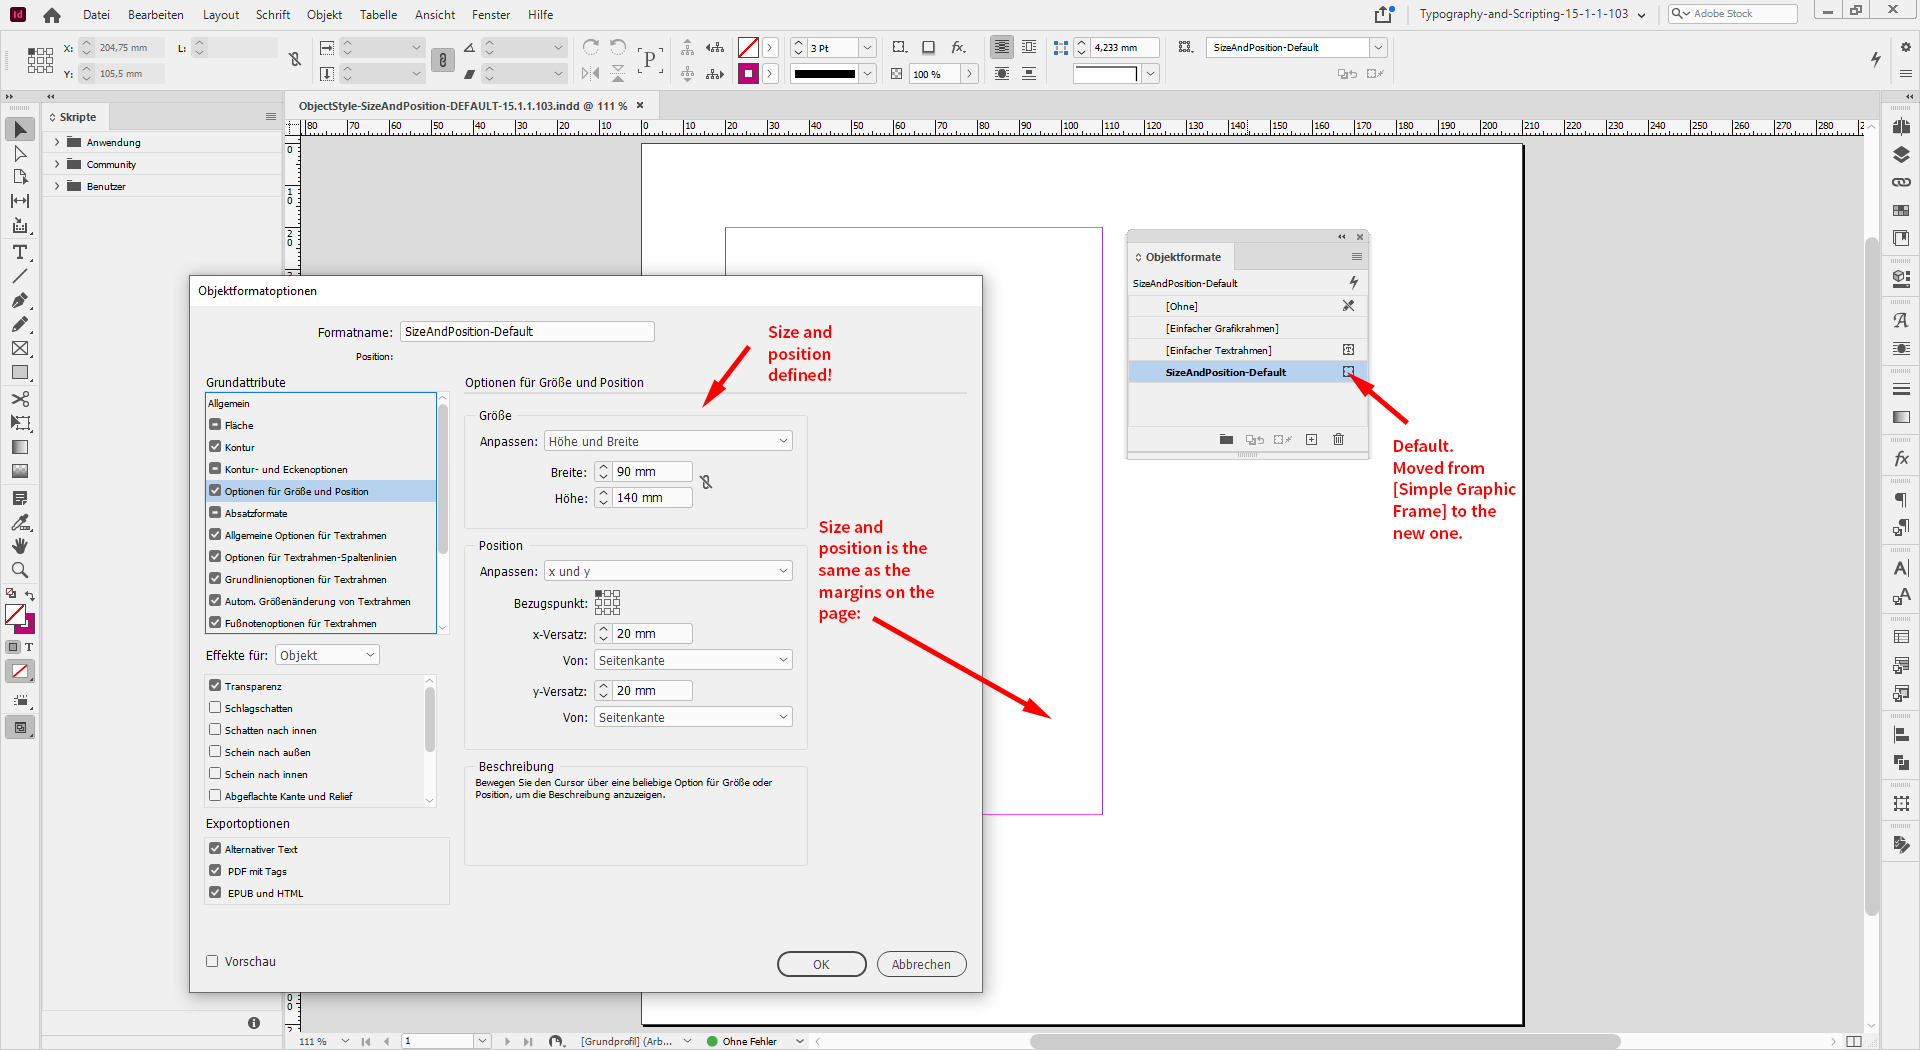The image size is (1920, 1050).
Task: Expand the Community folder in the Skripte panel
Action: coord(58,164)
